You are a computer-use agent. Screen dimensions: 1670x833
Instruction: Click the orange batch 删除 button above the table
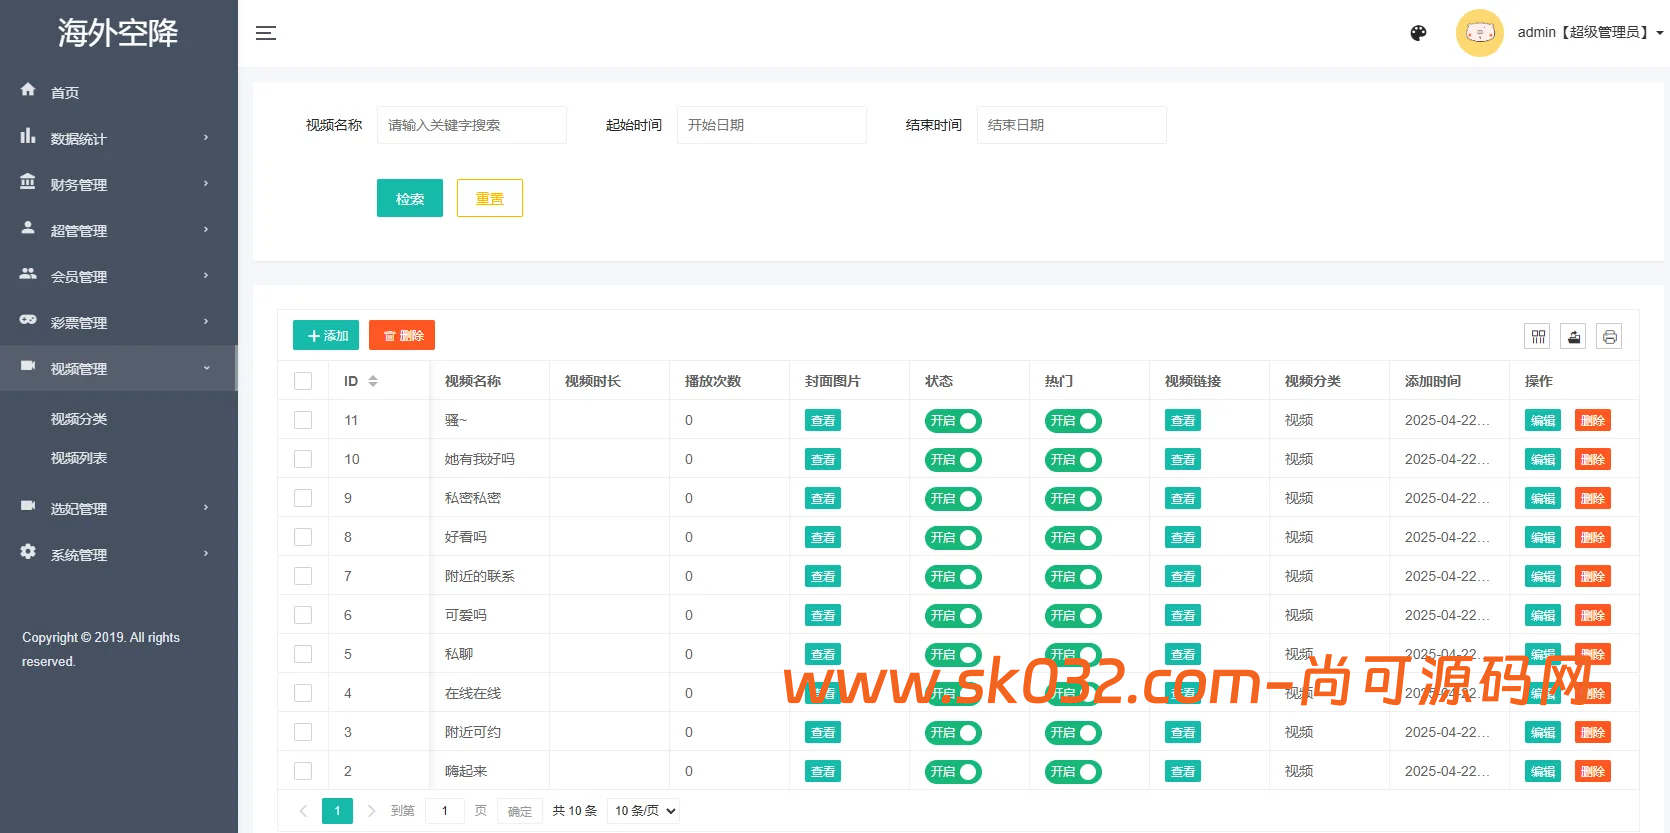tap(402, 335)
